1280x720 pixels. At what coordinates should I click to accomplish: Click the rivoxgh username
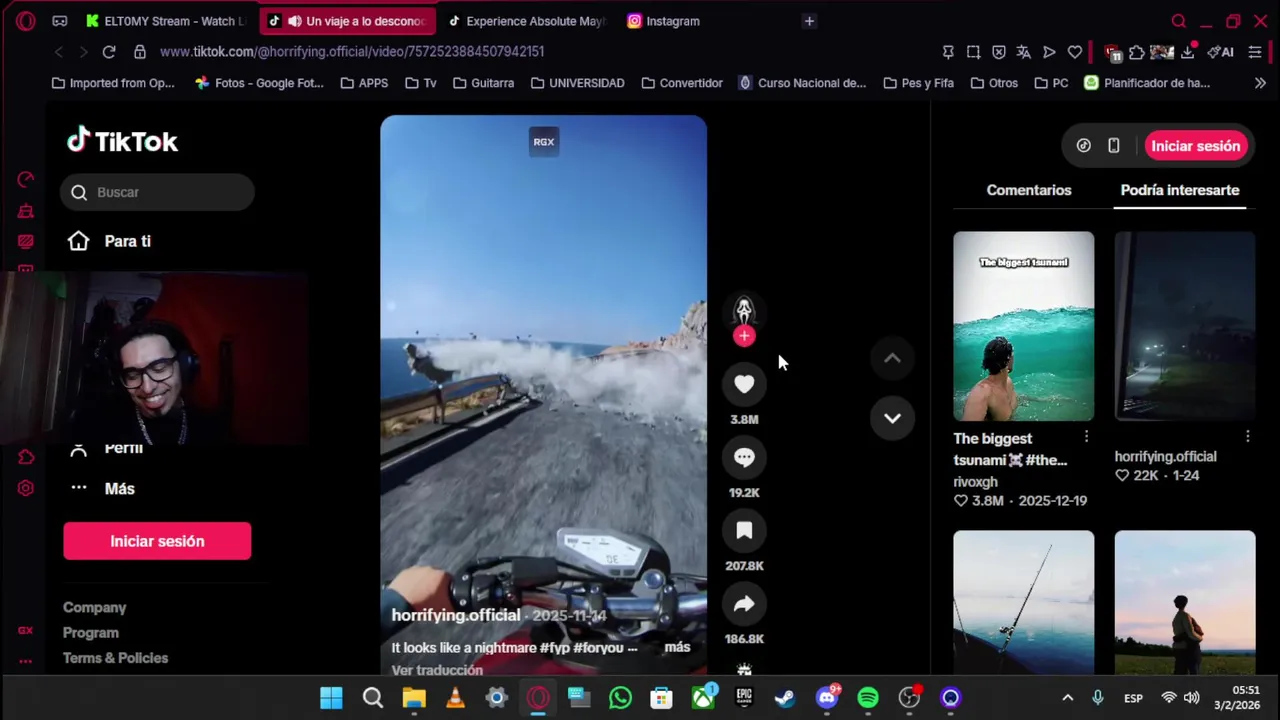(975, 482)
